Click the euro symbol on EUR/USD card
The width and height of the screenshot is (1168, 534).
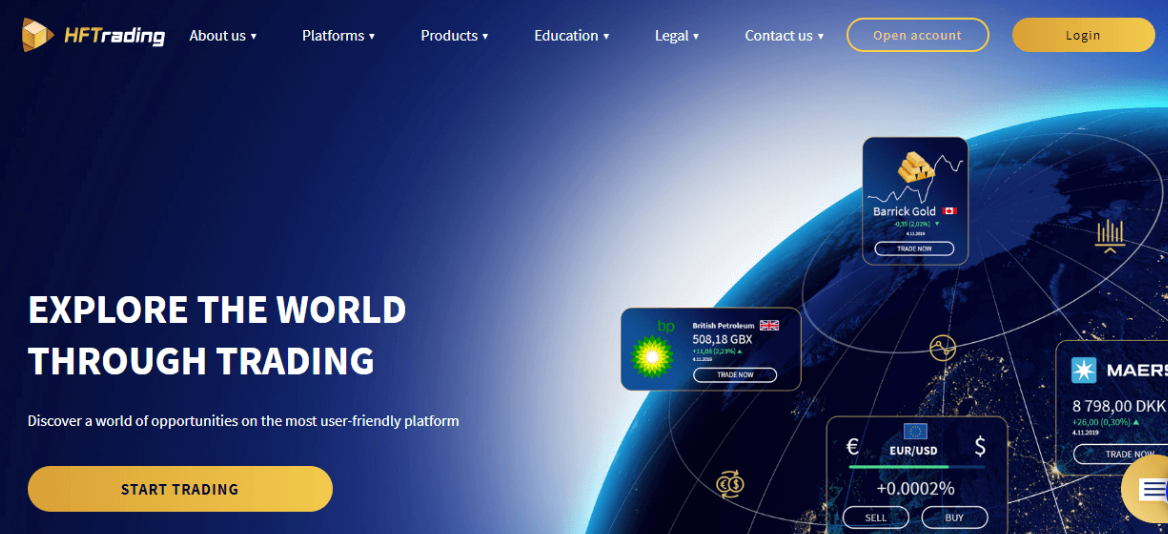[x=854, y=447]
